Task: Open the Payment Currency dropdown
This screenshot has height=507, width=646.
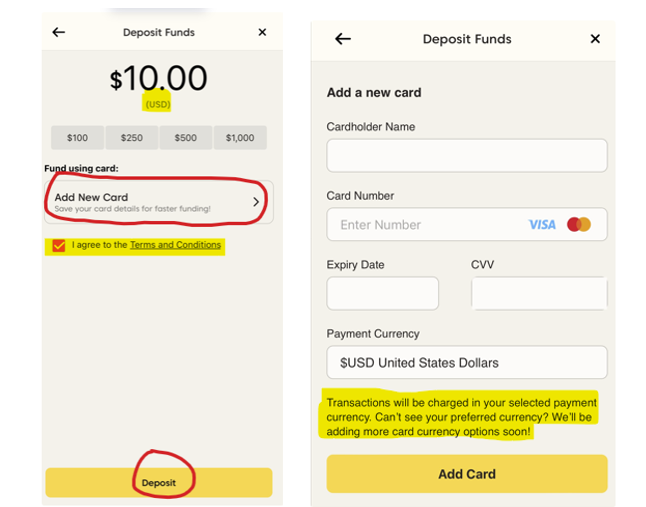Action: click(x=466, y=362)
